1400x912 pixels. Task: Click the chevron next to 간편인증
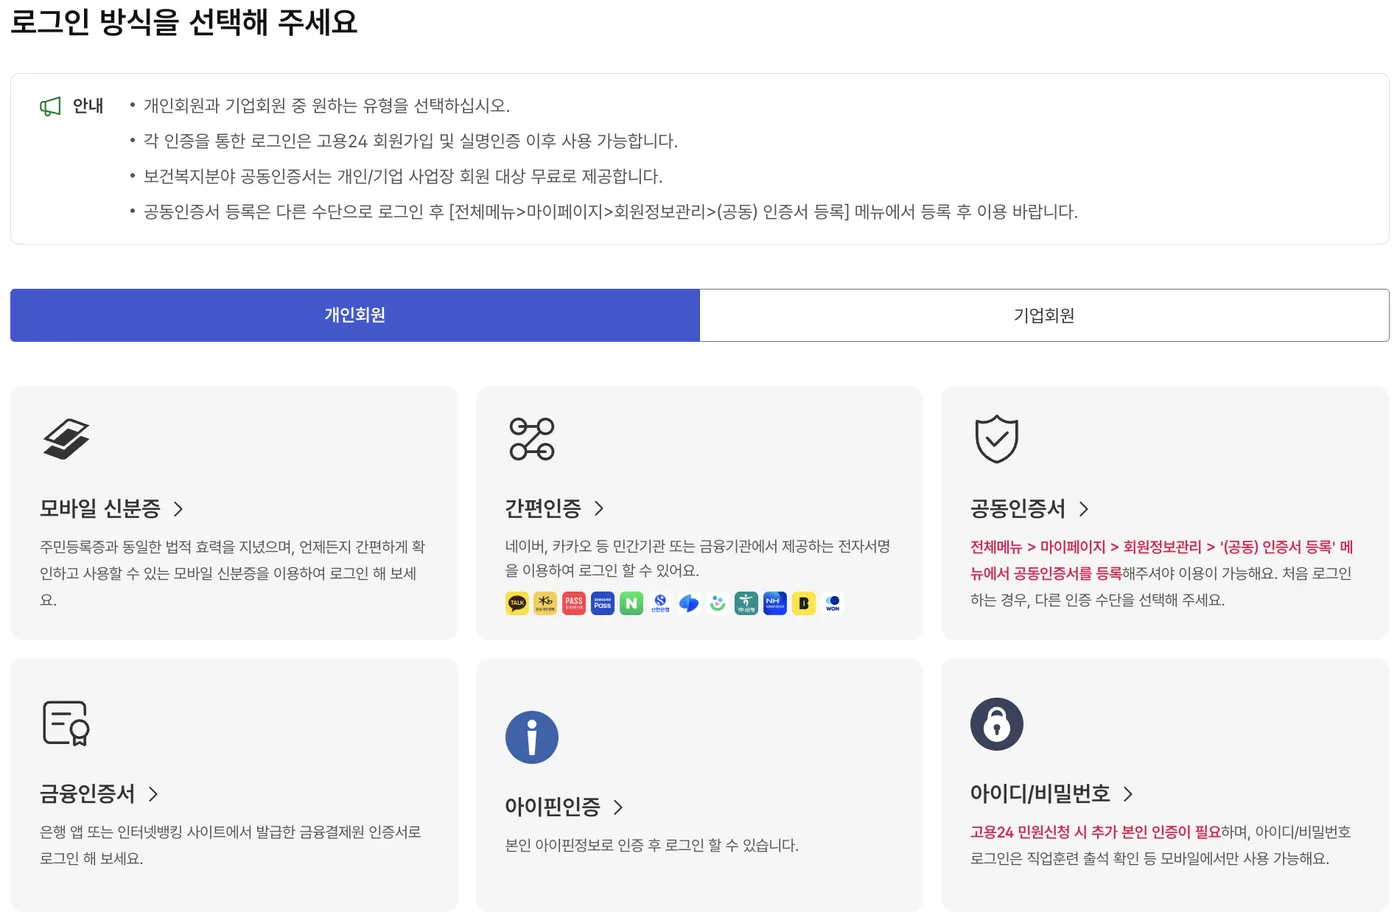599,509
